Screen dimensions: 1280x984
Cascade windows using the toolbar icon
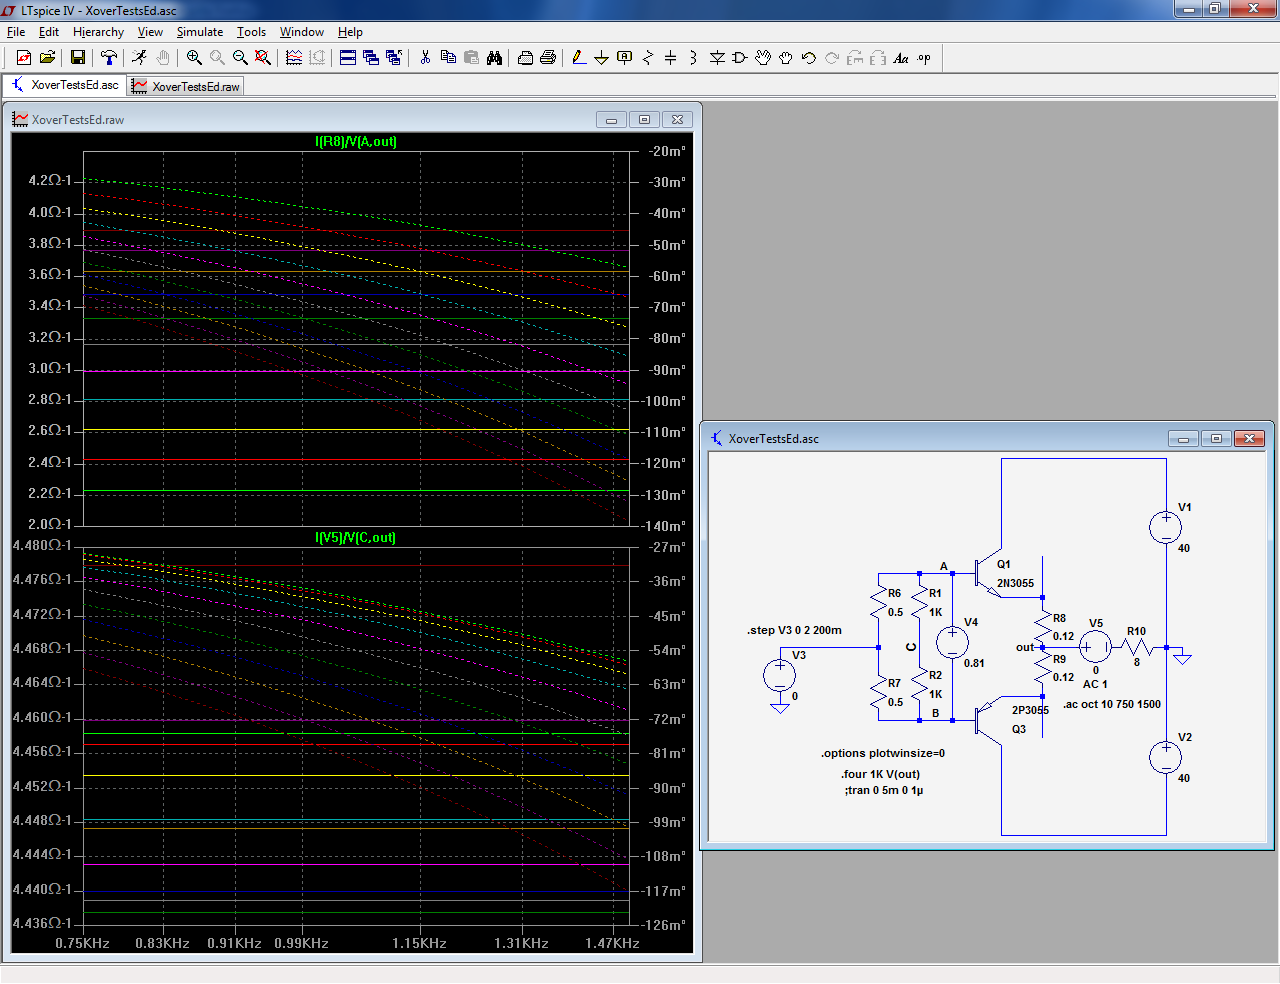[x=371, y=58]
